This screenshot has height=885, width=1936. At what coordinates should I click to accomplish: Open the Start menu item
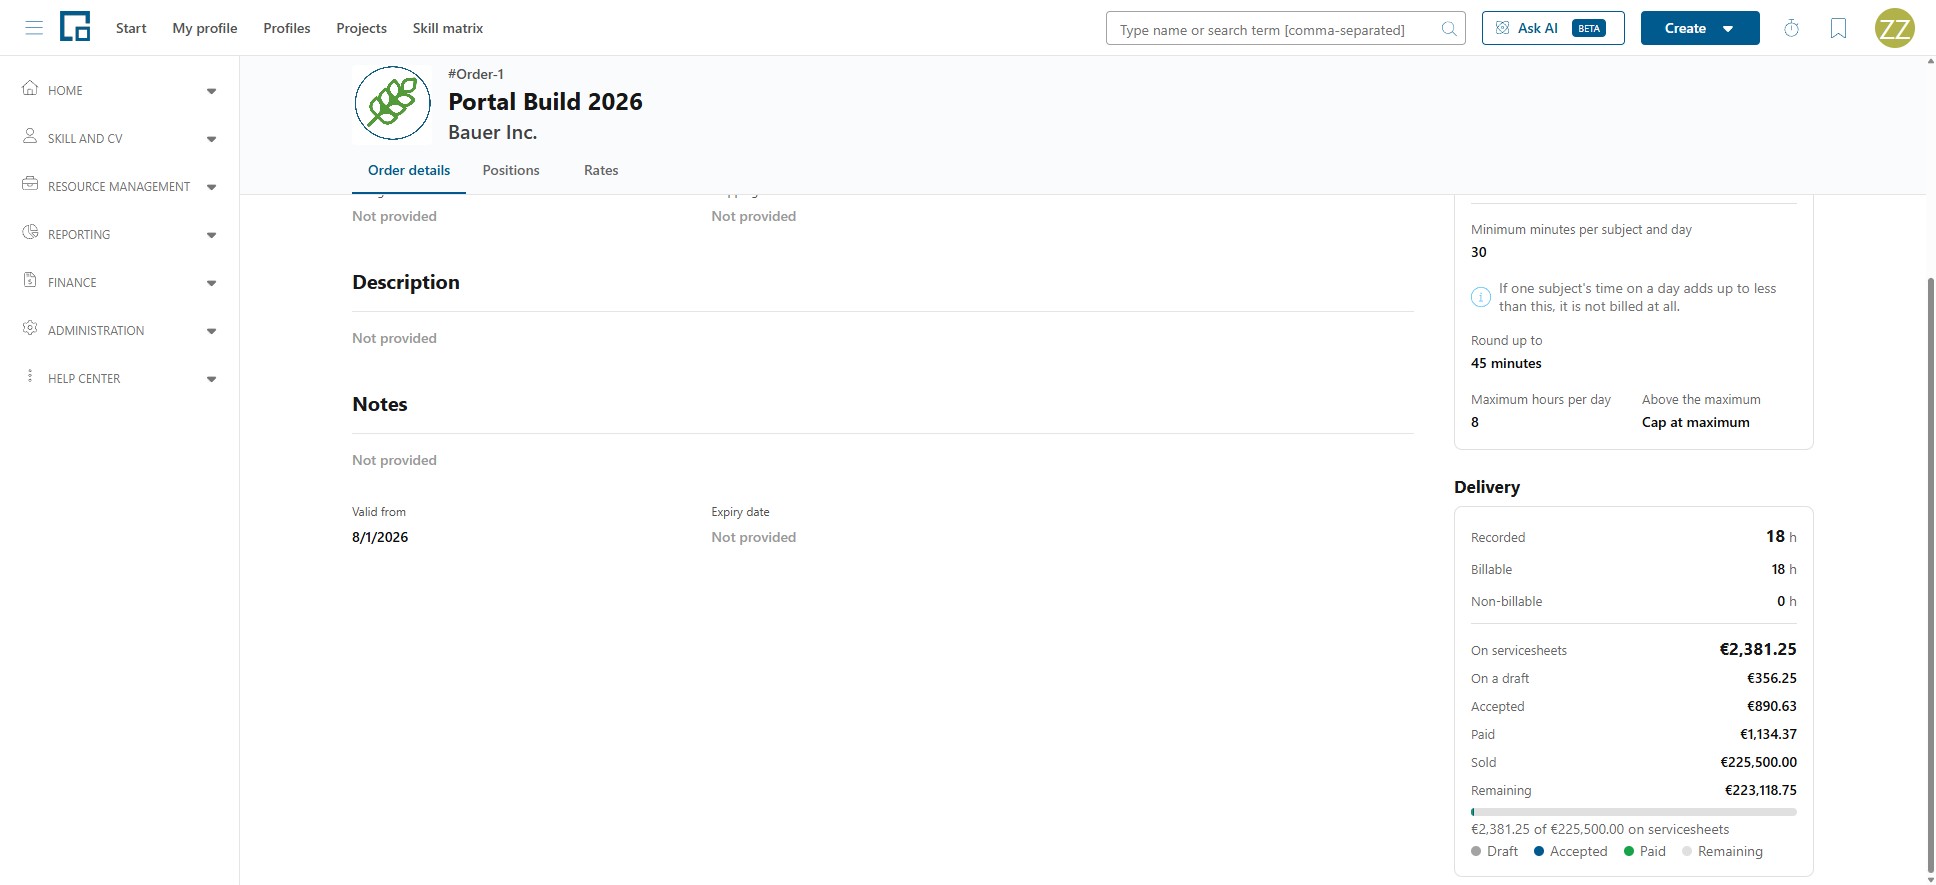131,28
